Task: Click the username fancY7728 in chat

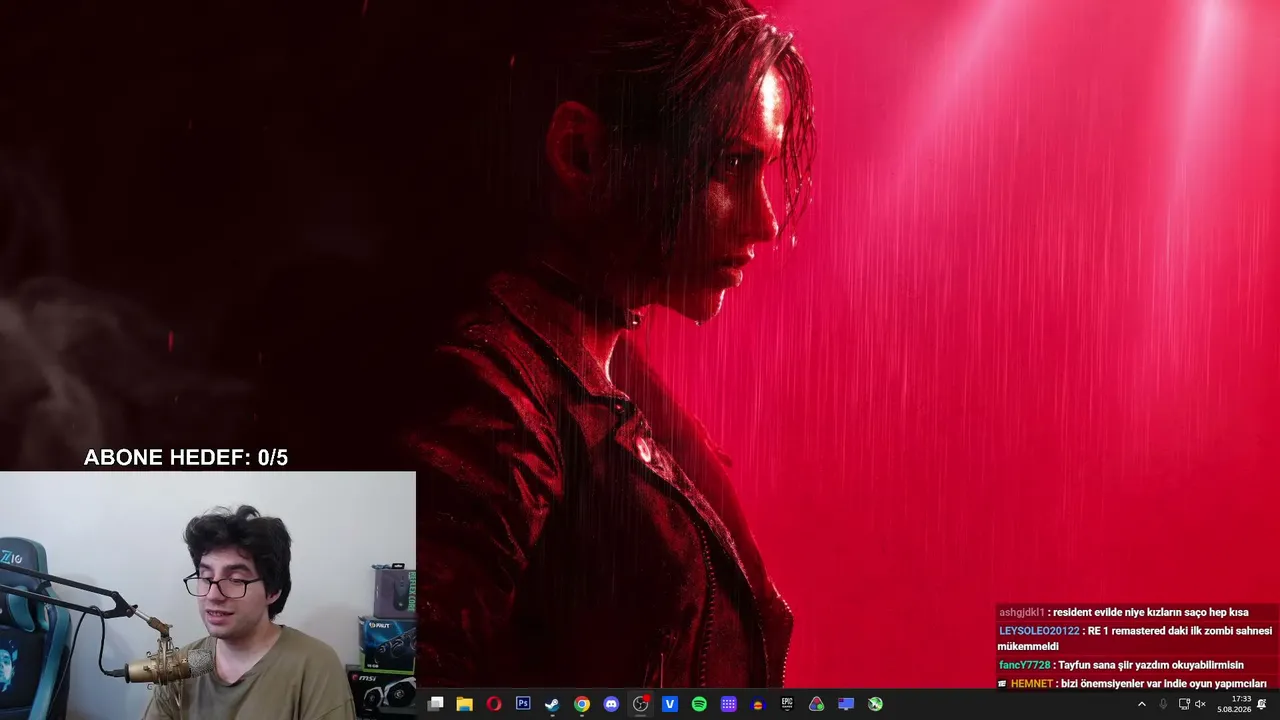Action: coord(1024,665)
